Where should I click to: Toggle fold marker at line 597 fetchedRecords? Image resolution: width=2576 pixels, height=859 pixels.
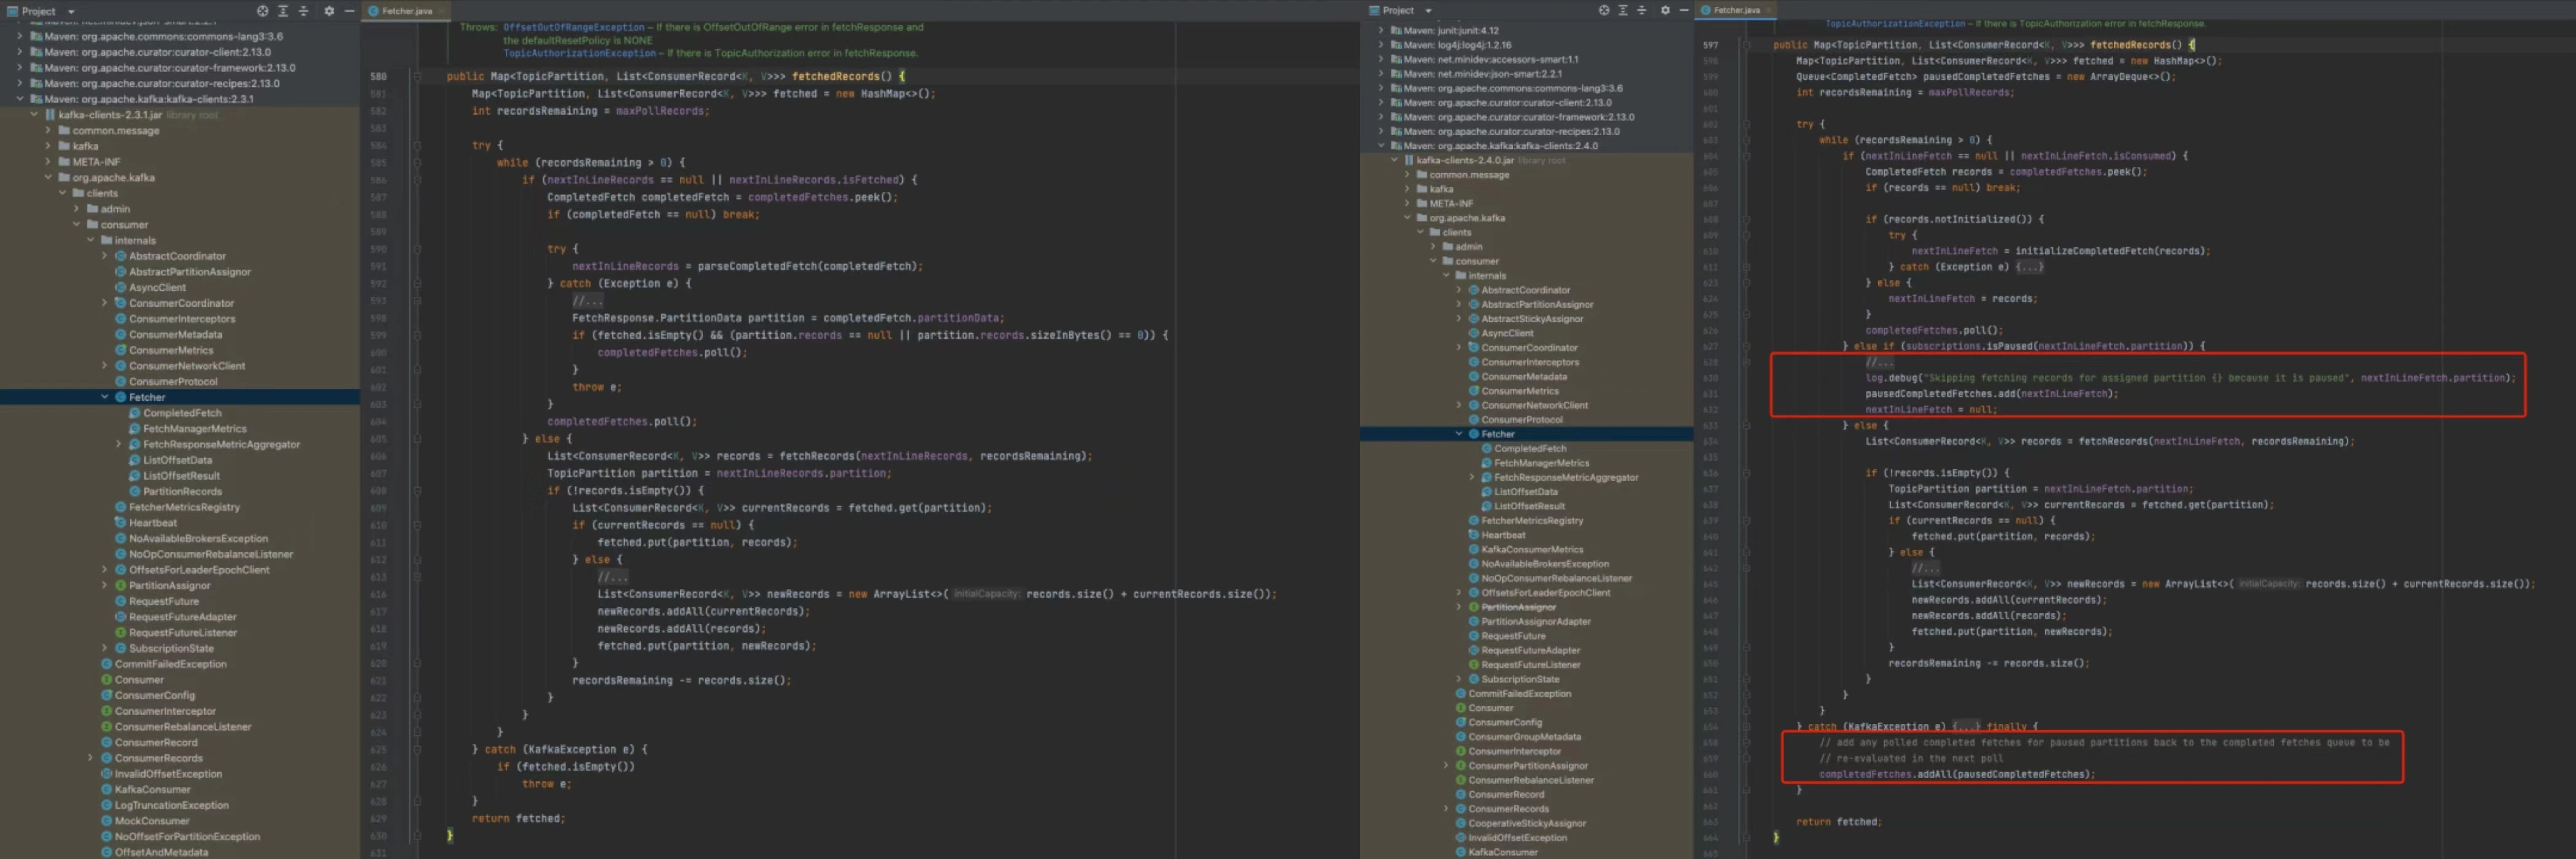click(x=1747, y=45)
